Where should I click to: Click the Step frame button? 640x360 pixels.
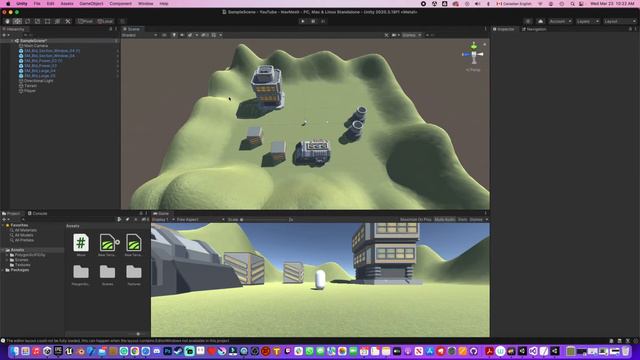(323, 21)
